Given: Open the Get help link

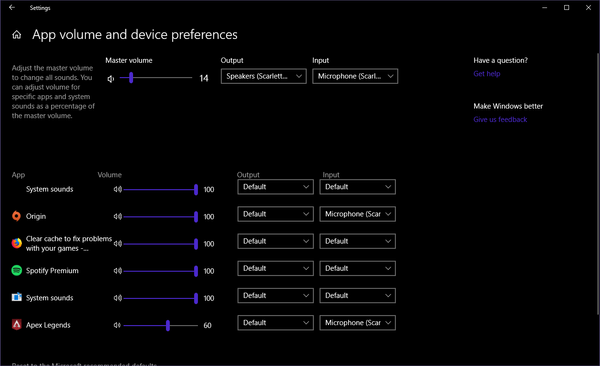Looking at the screenshot, I should tap(486, 74).
